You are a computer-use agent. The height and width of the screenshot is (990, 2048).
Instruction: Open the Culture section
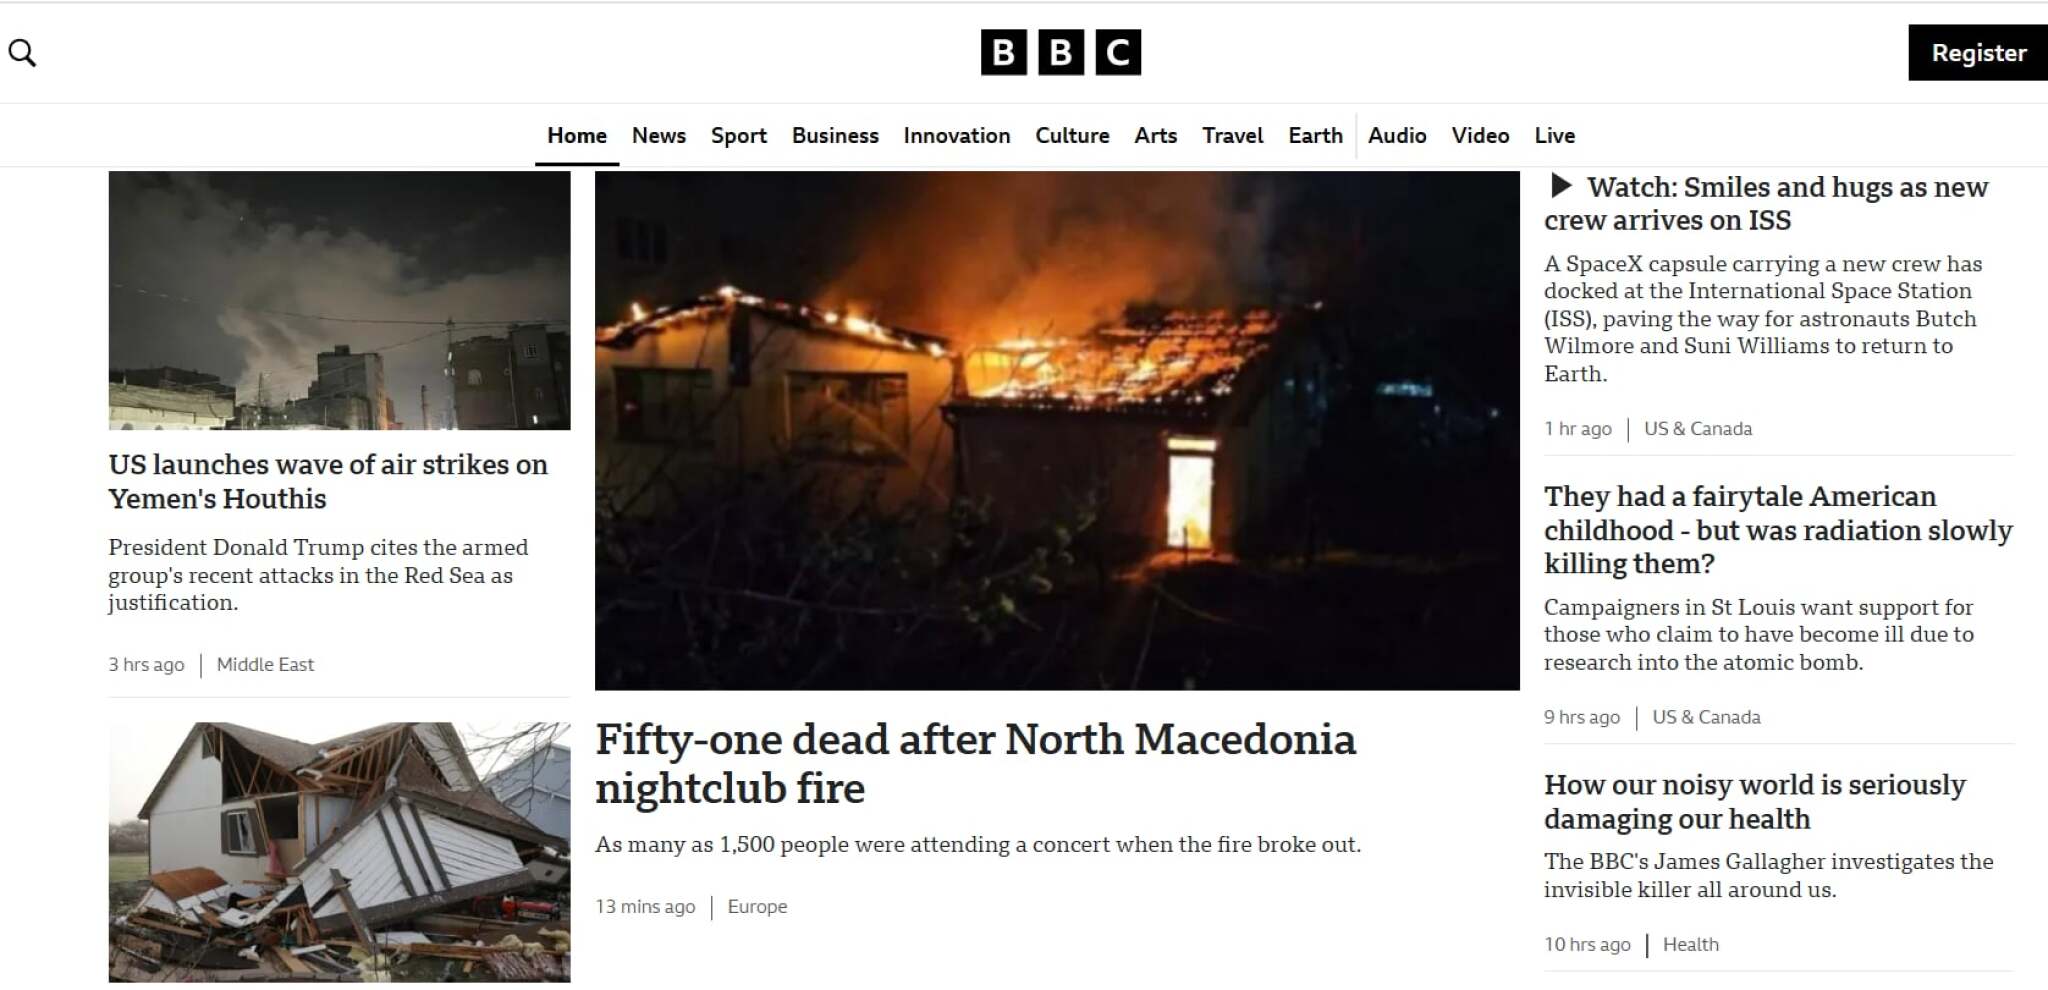click(1072, 135)
